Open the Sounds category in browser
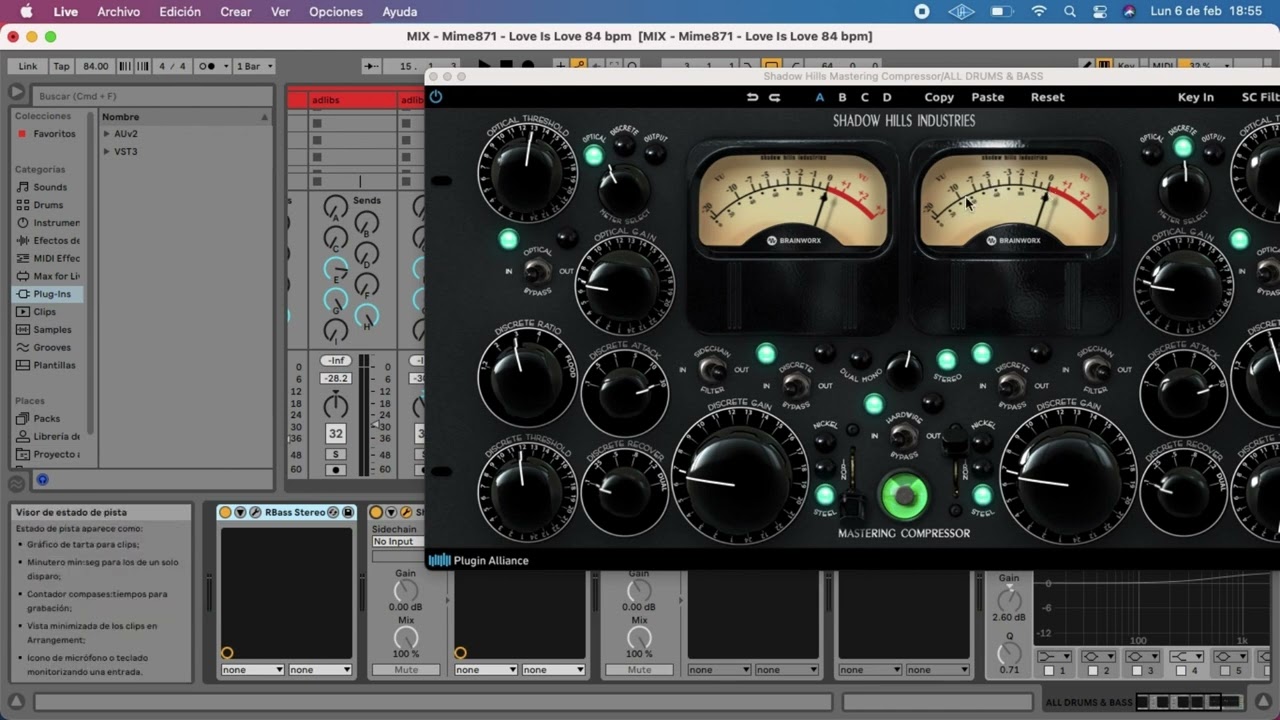Viewport: 1280px width, 720px height. point(50,187)
